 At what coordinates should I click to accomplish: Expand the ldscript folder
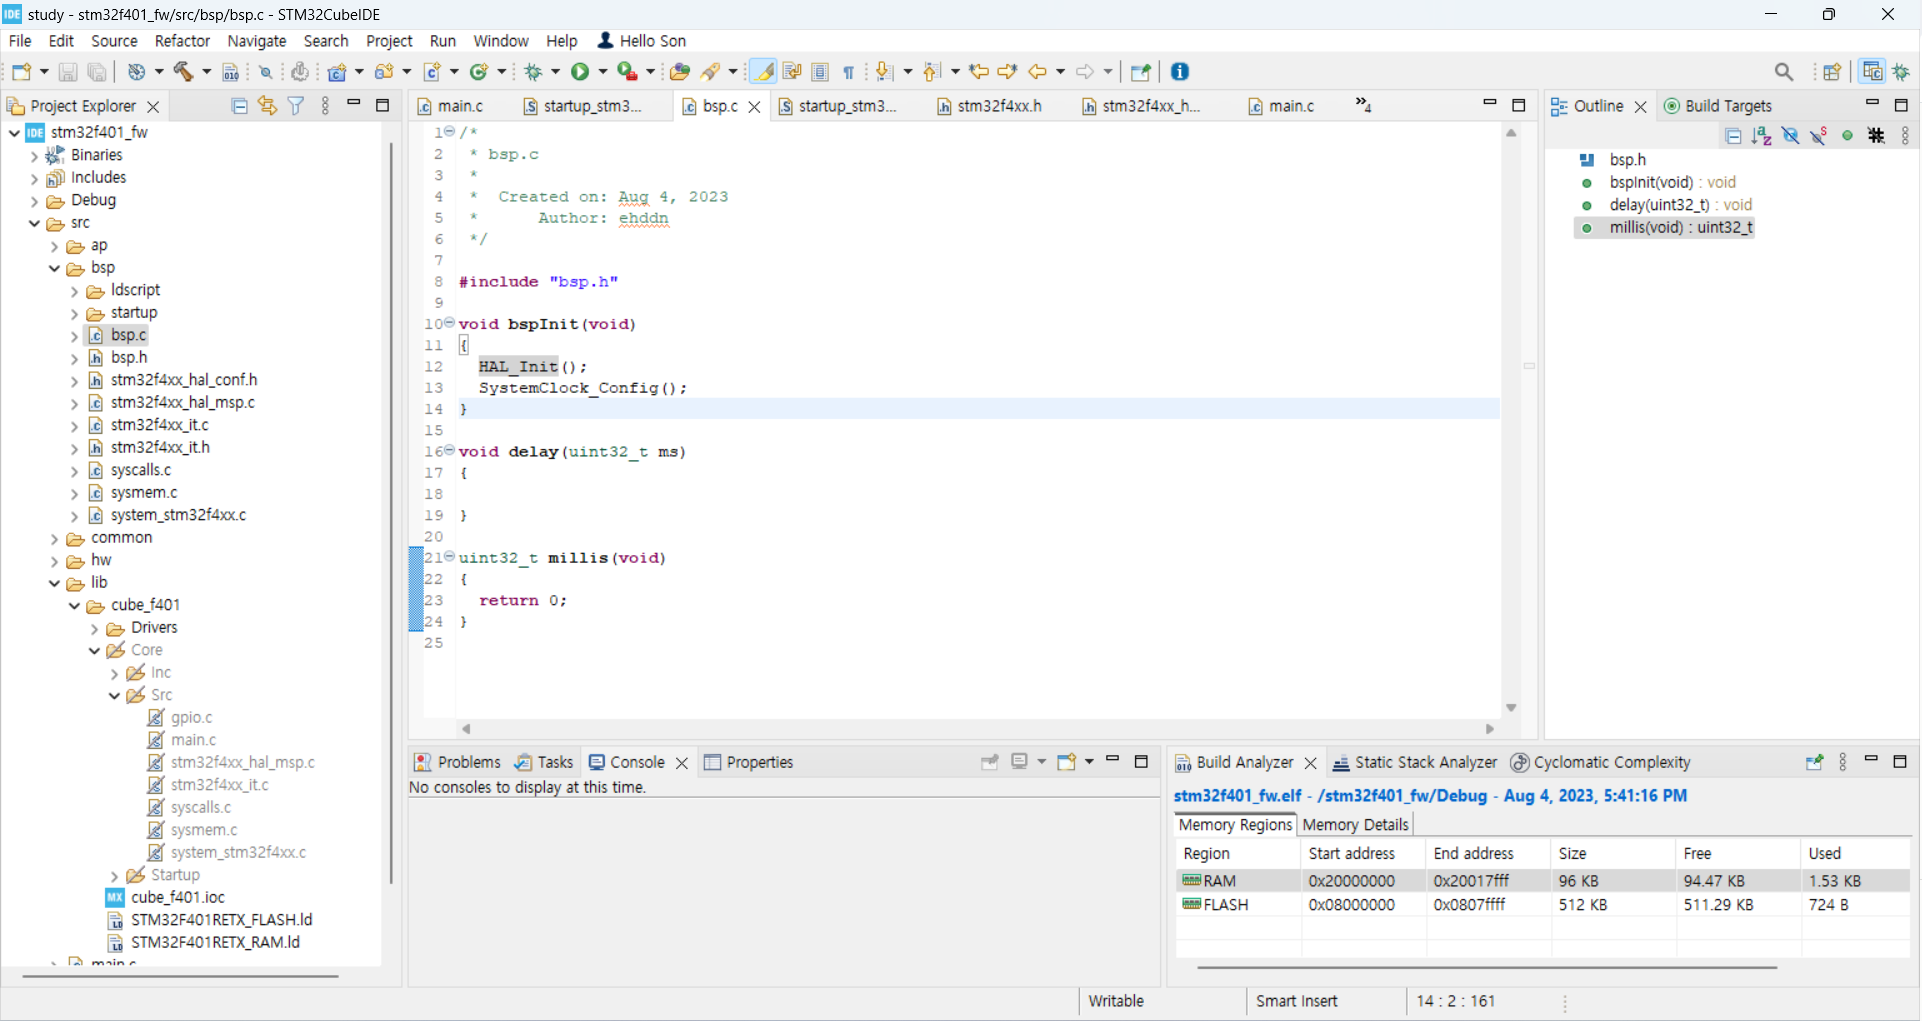(x=74, y=291)
